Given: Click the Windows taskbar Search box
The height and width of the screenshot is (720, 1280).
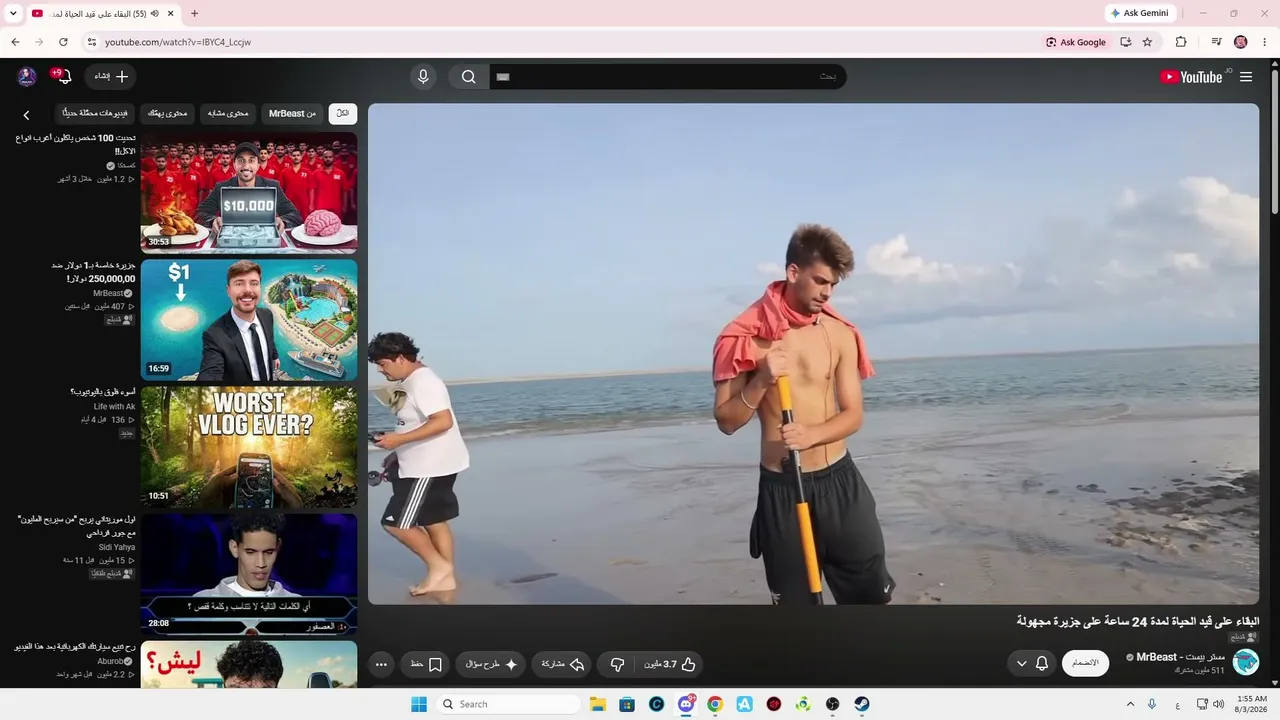Looking at the screenshot, I should click(x=507, y=704).
